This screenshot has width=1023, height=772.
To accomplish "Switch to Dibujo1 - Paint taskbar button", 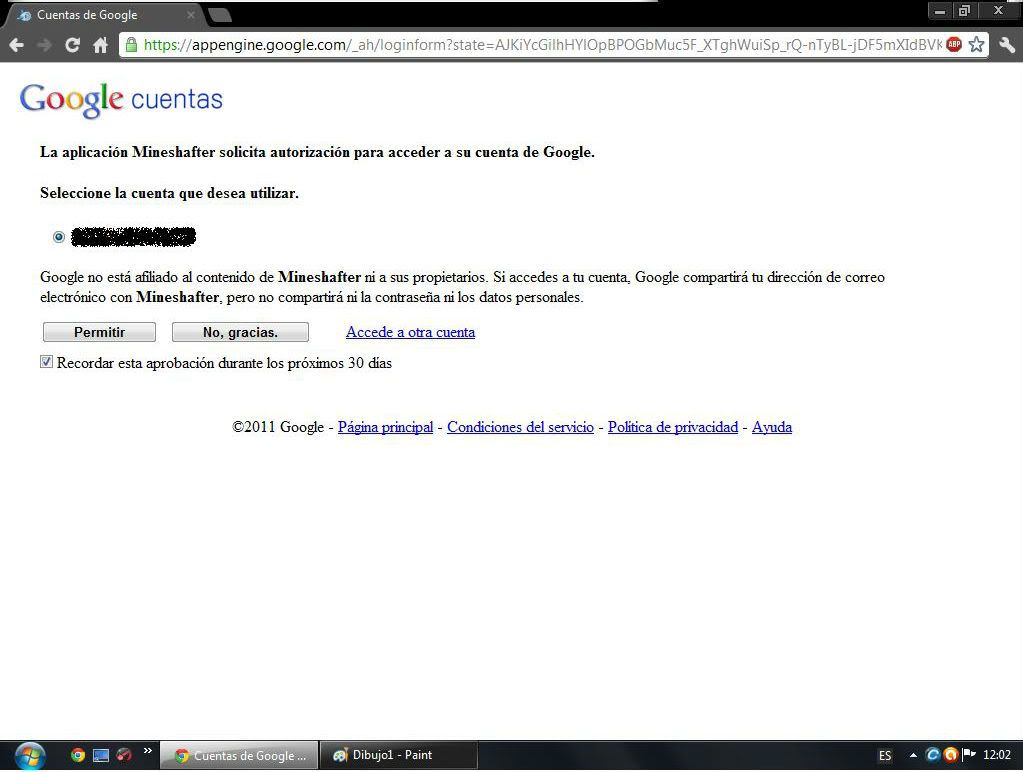I will 399,756.
